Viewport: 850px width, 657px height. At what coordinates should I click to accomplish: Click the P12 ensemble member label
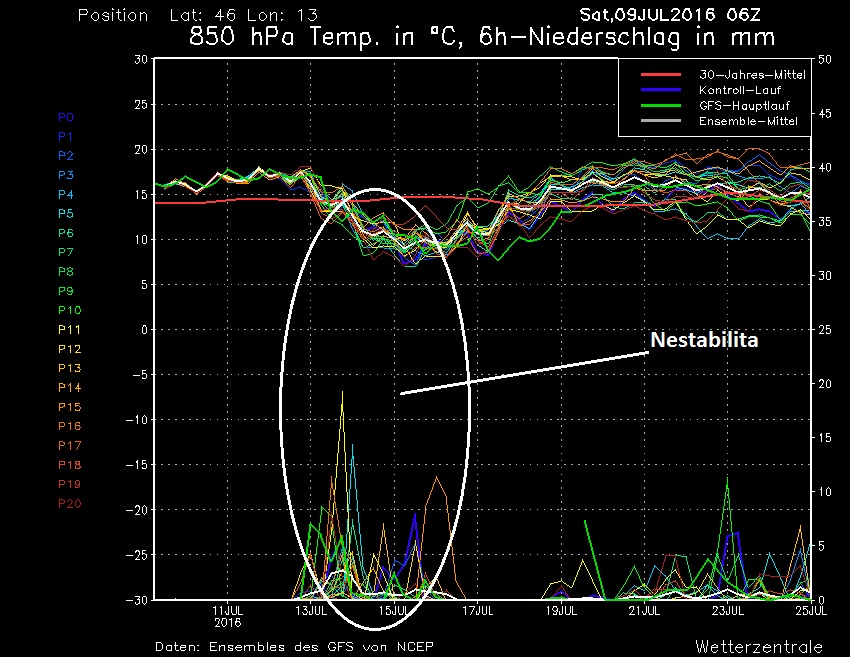69,349
